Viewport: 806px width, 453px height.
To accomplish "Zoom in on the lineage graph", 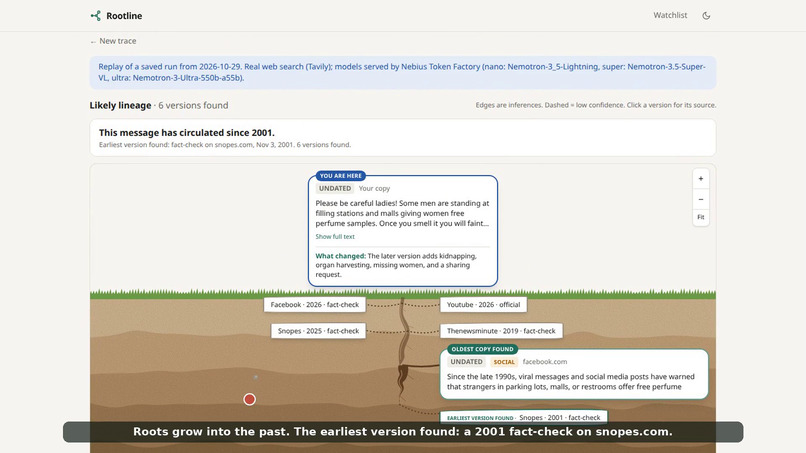I will pos(701,179).
